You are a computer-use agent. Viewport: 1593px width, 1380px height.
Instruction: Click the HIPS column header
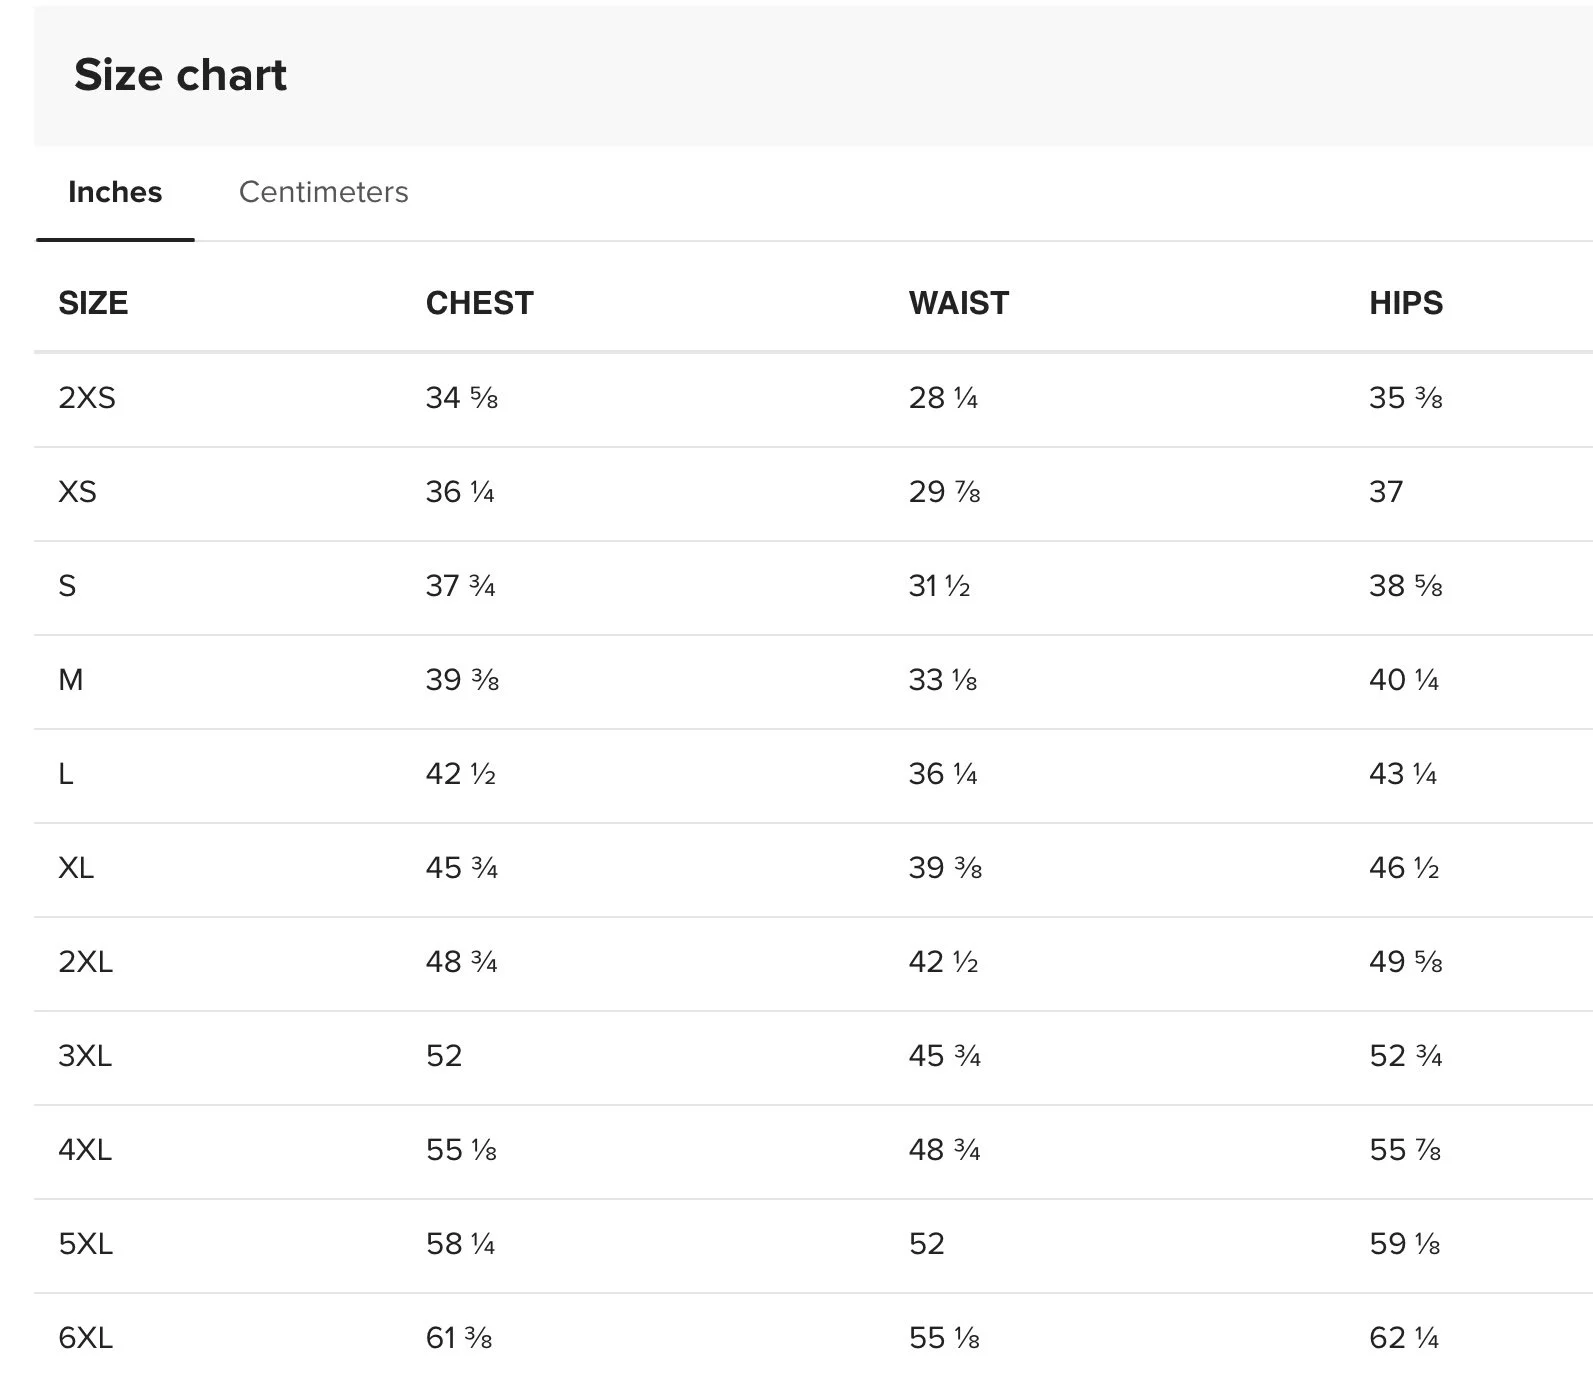1405,303
